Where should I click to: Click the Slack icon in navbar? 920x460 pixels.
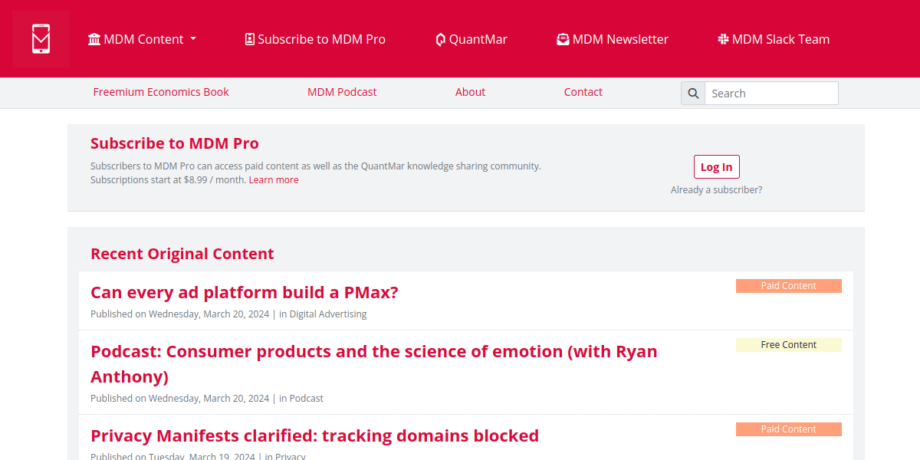pyautogui.click(x=723, y=40)
